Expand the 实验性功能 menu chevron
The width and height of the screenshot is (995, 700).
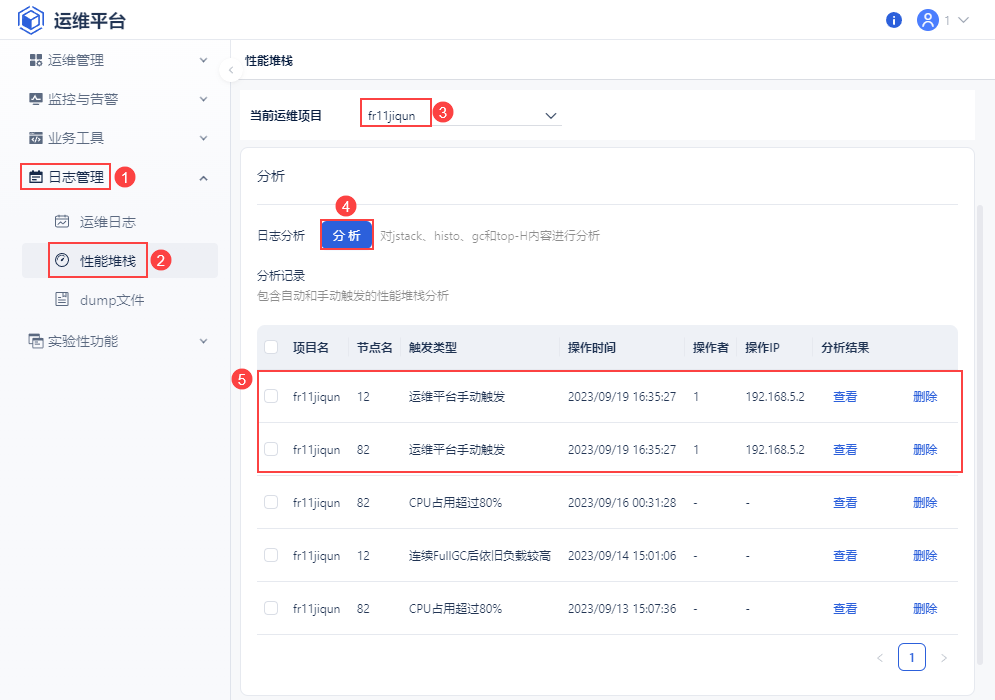tap(204, 341)
